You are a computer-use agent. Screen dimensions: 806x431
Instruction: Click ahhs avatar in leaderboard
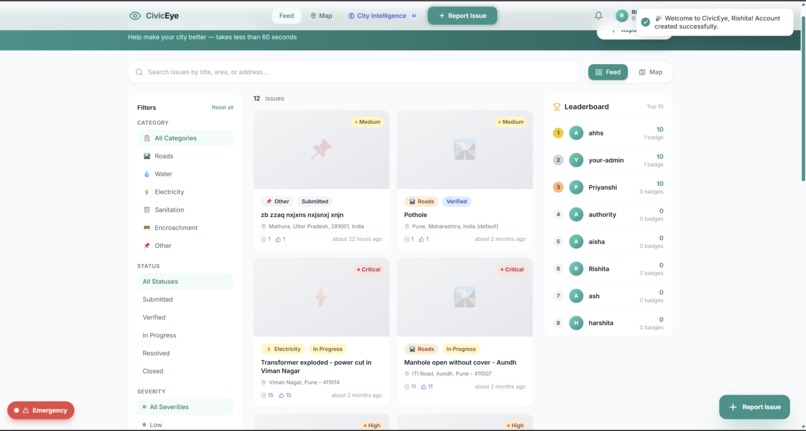[576, 133]
